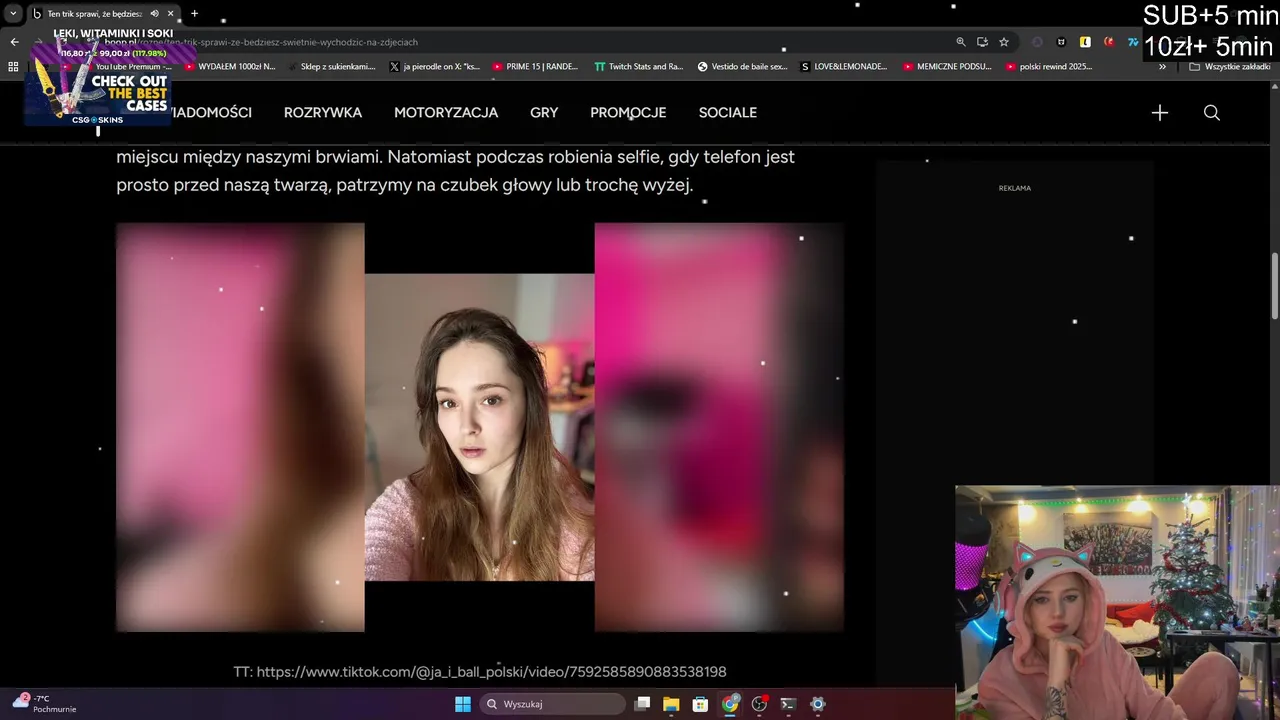Screen dimensions: 1280x720
Task: Expand more sections with the plus icon
Action: click(1160, 113)
